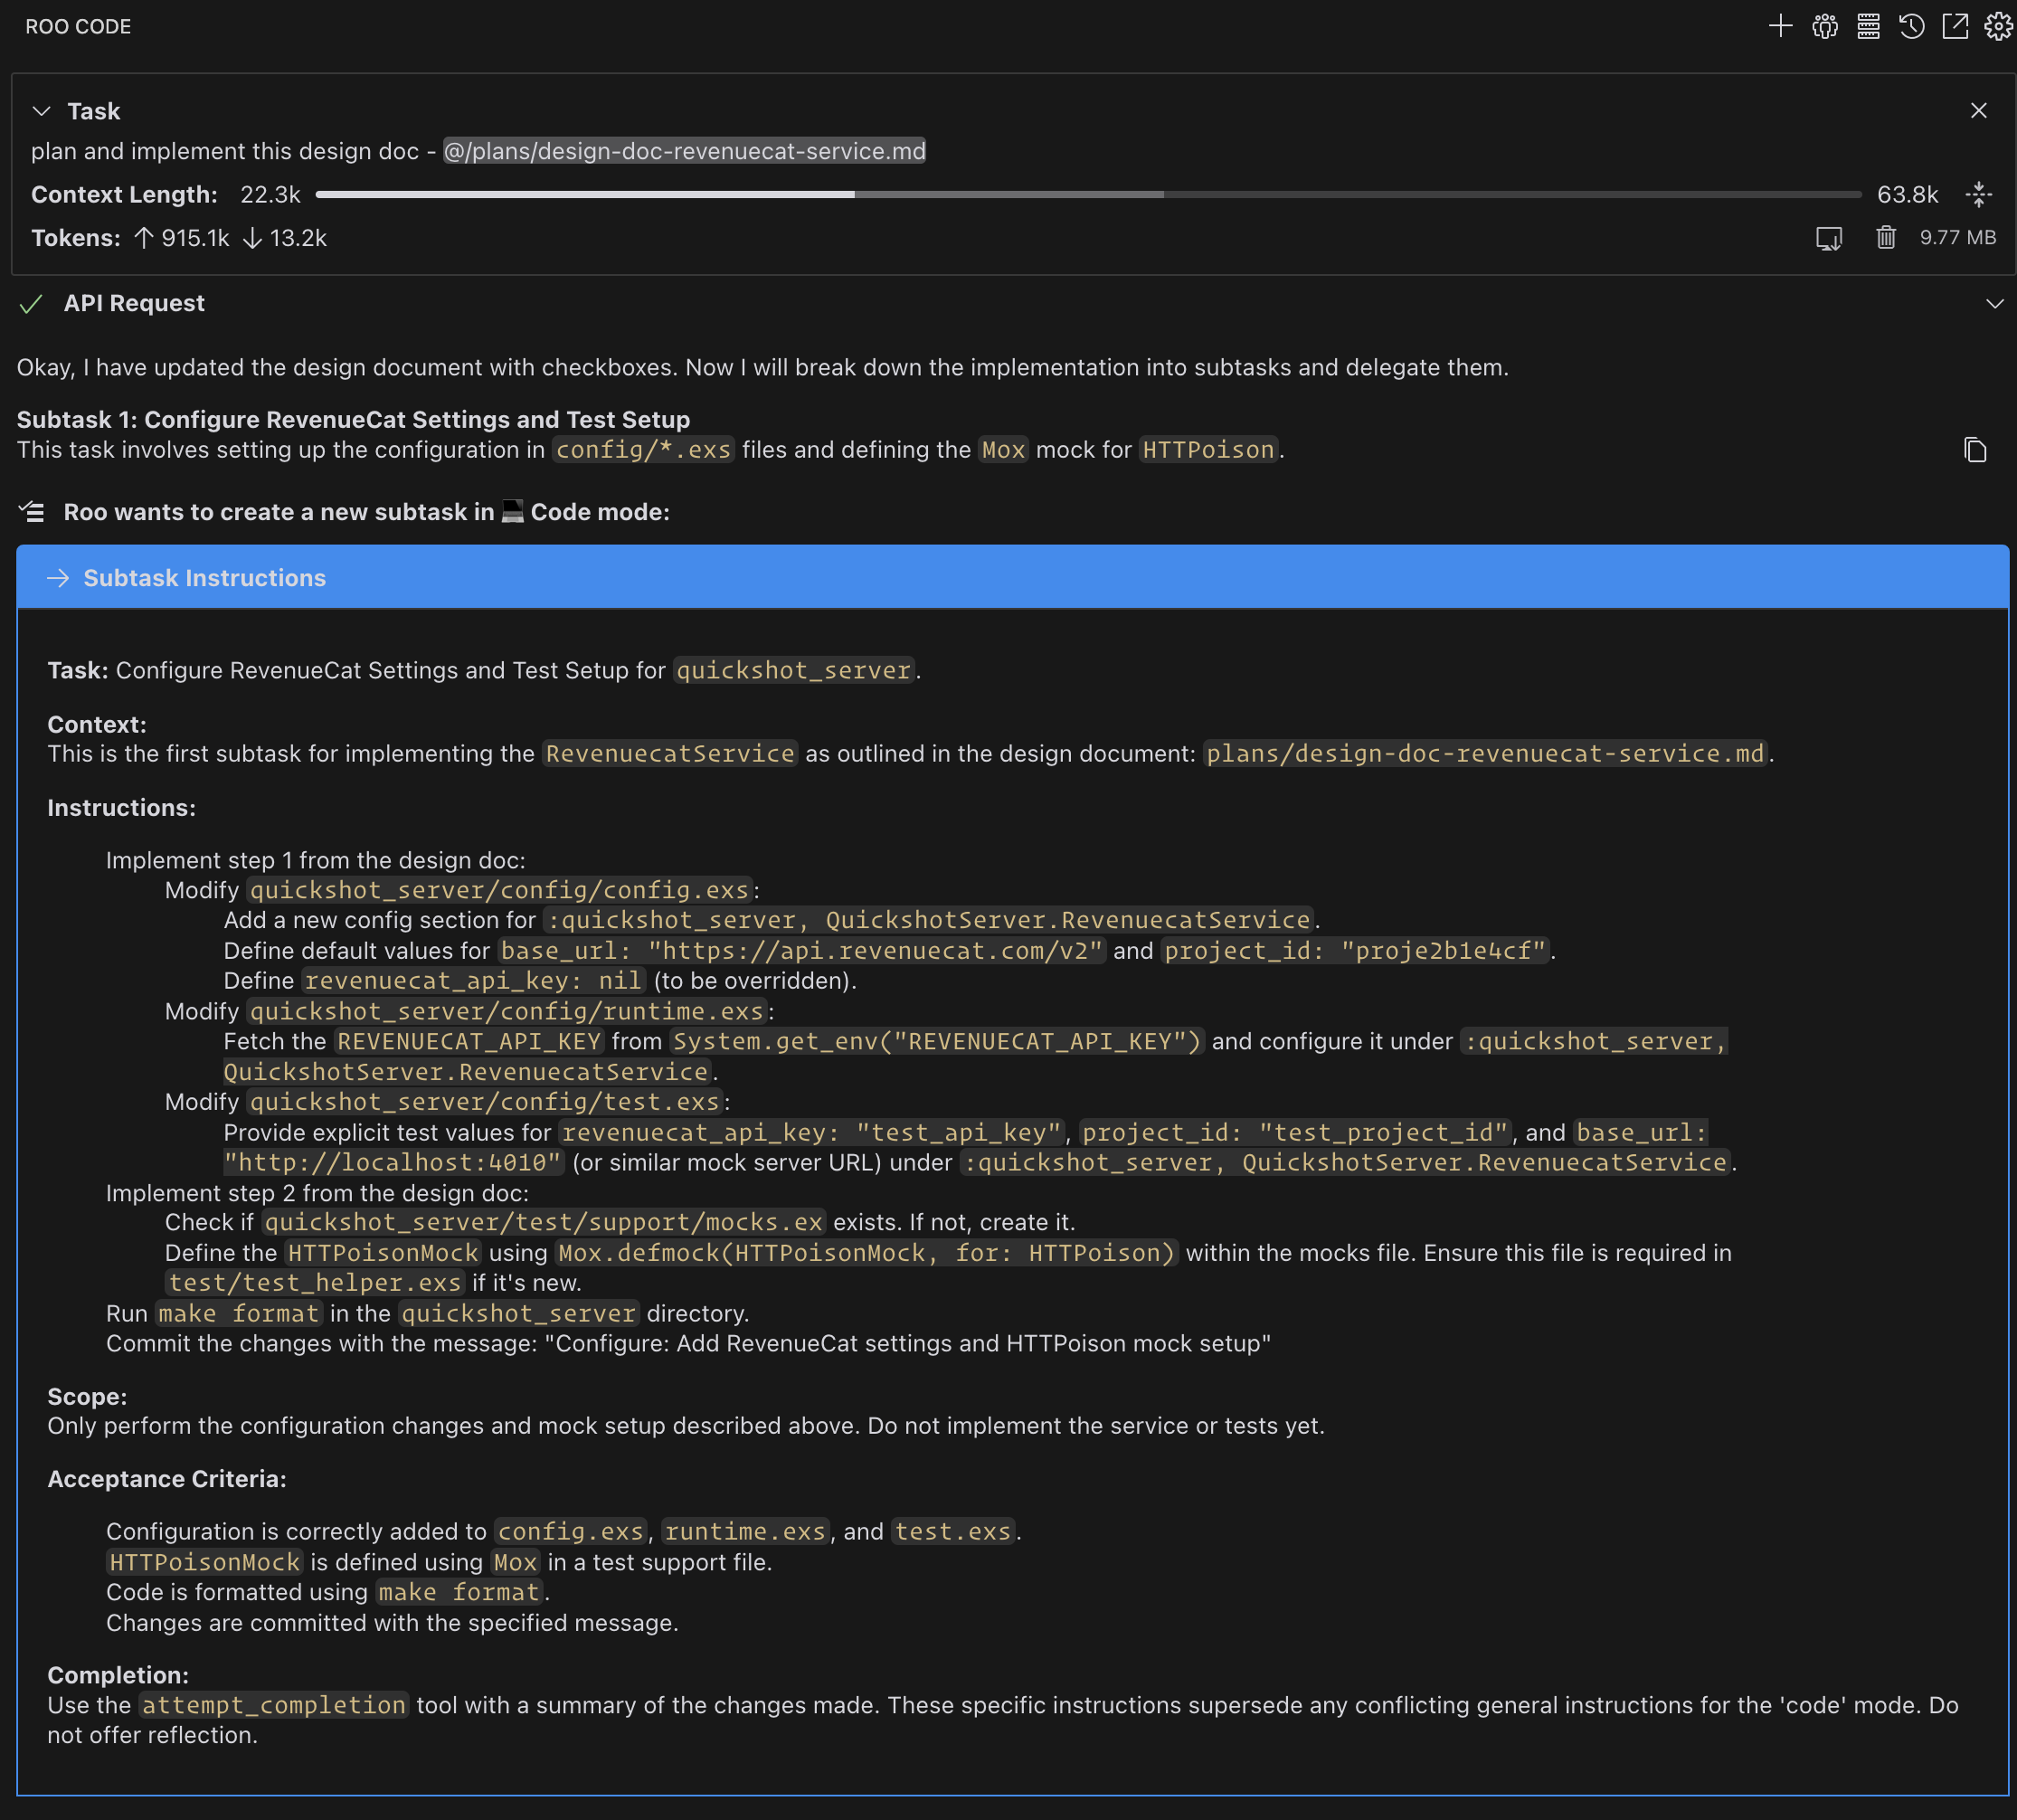Click plans/design-doc-revenuecat-service.md code path in Context
The width and height of the screenshot is (2017, 1820).
pos(1484,754)
